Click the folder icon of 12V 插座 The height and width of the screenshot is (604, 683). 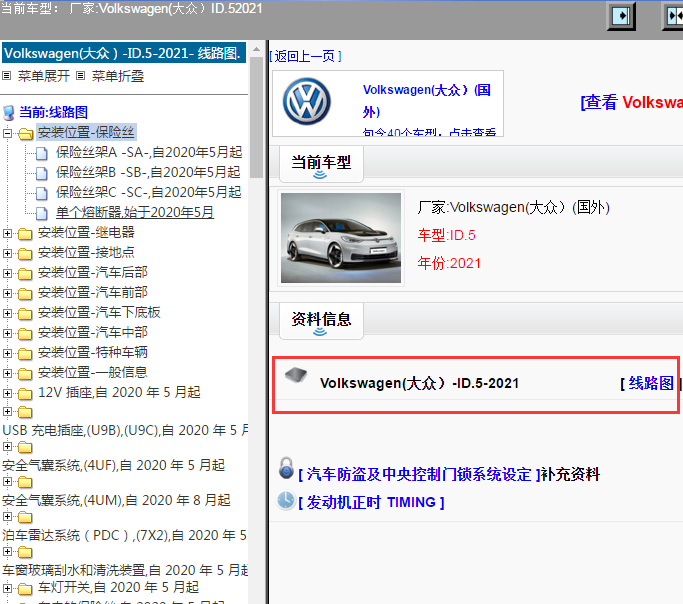point(25,394)
